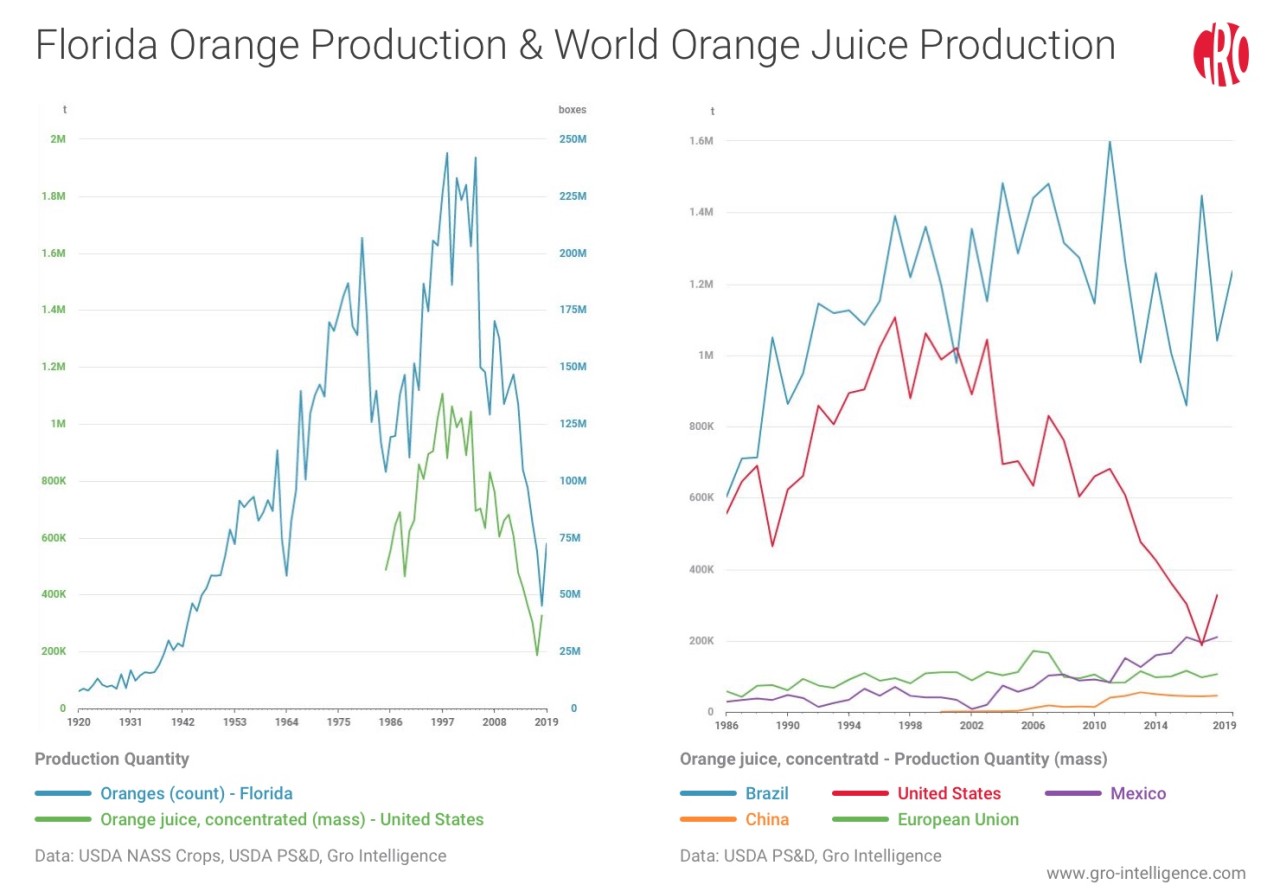The width and height of the screenshot is (1280, 891).
Task: Select 'Oranges (count) - Florida' legend label
Action: (196, 794)
